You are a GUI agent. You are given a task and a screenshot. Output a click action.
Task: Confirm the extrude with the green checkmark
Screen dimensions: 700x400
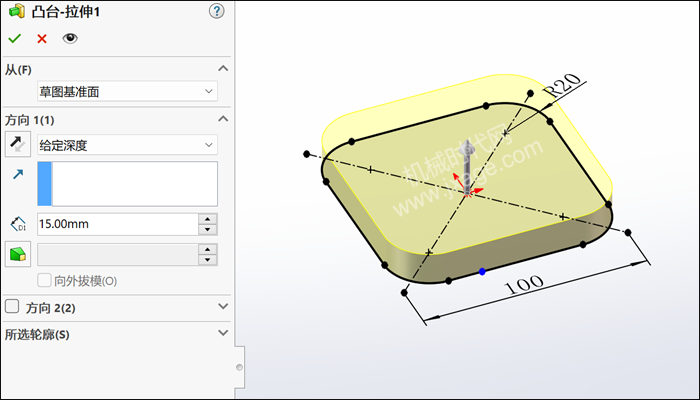pyautogui.click(x=14, y=38)
